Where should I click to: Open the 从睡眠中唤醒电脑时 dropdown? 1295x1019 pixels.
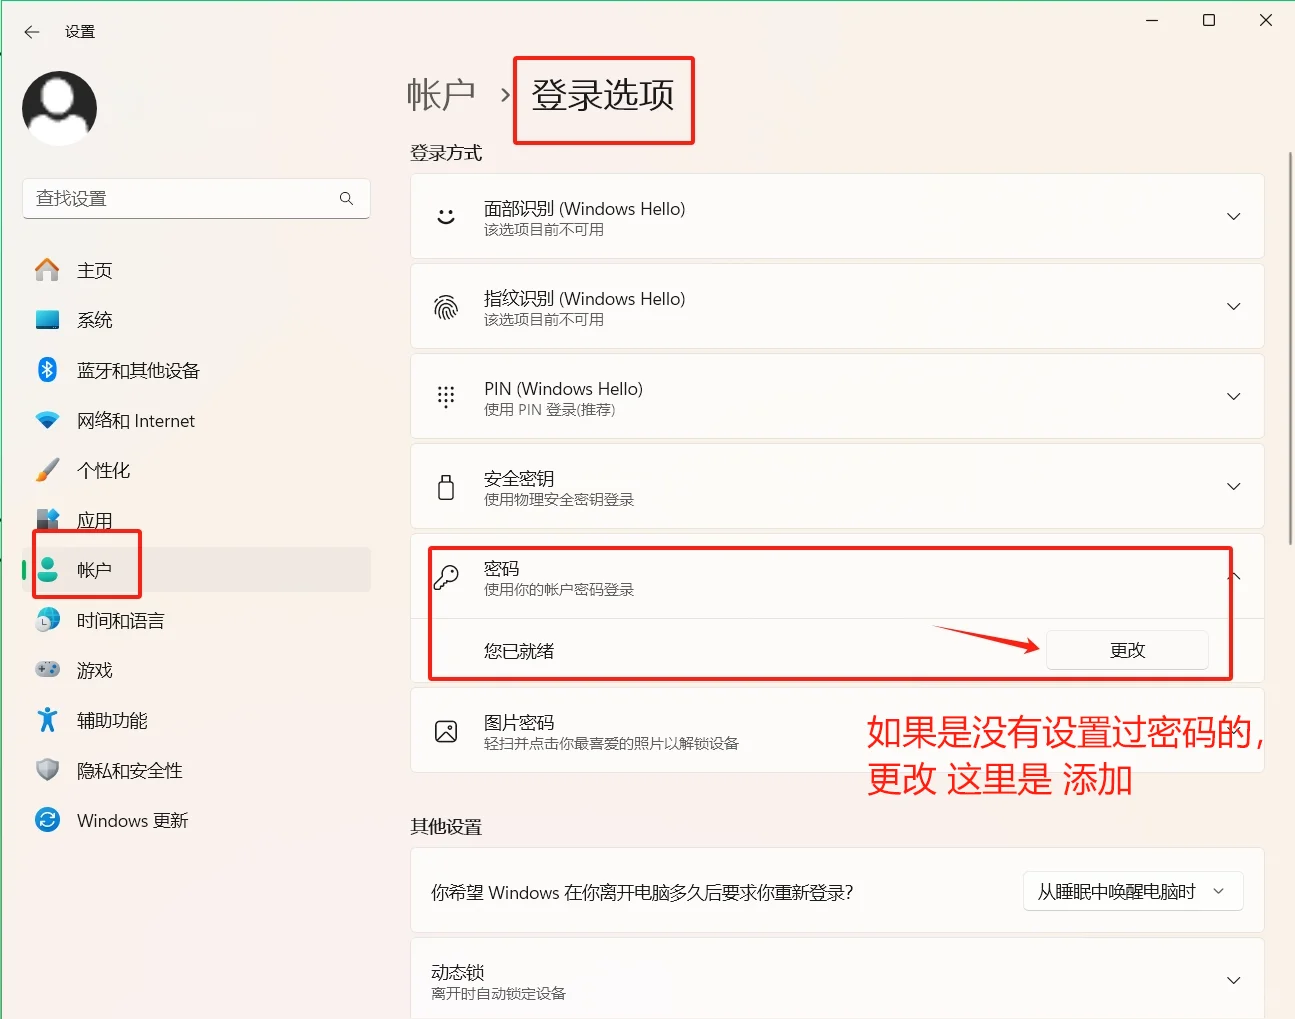[1132, 891]
